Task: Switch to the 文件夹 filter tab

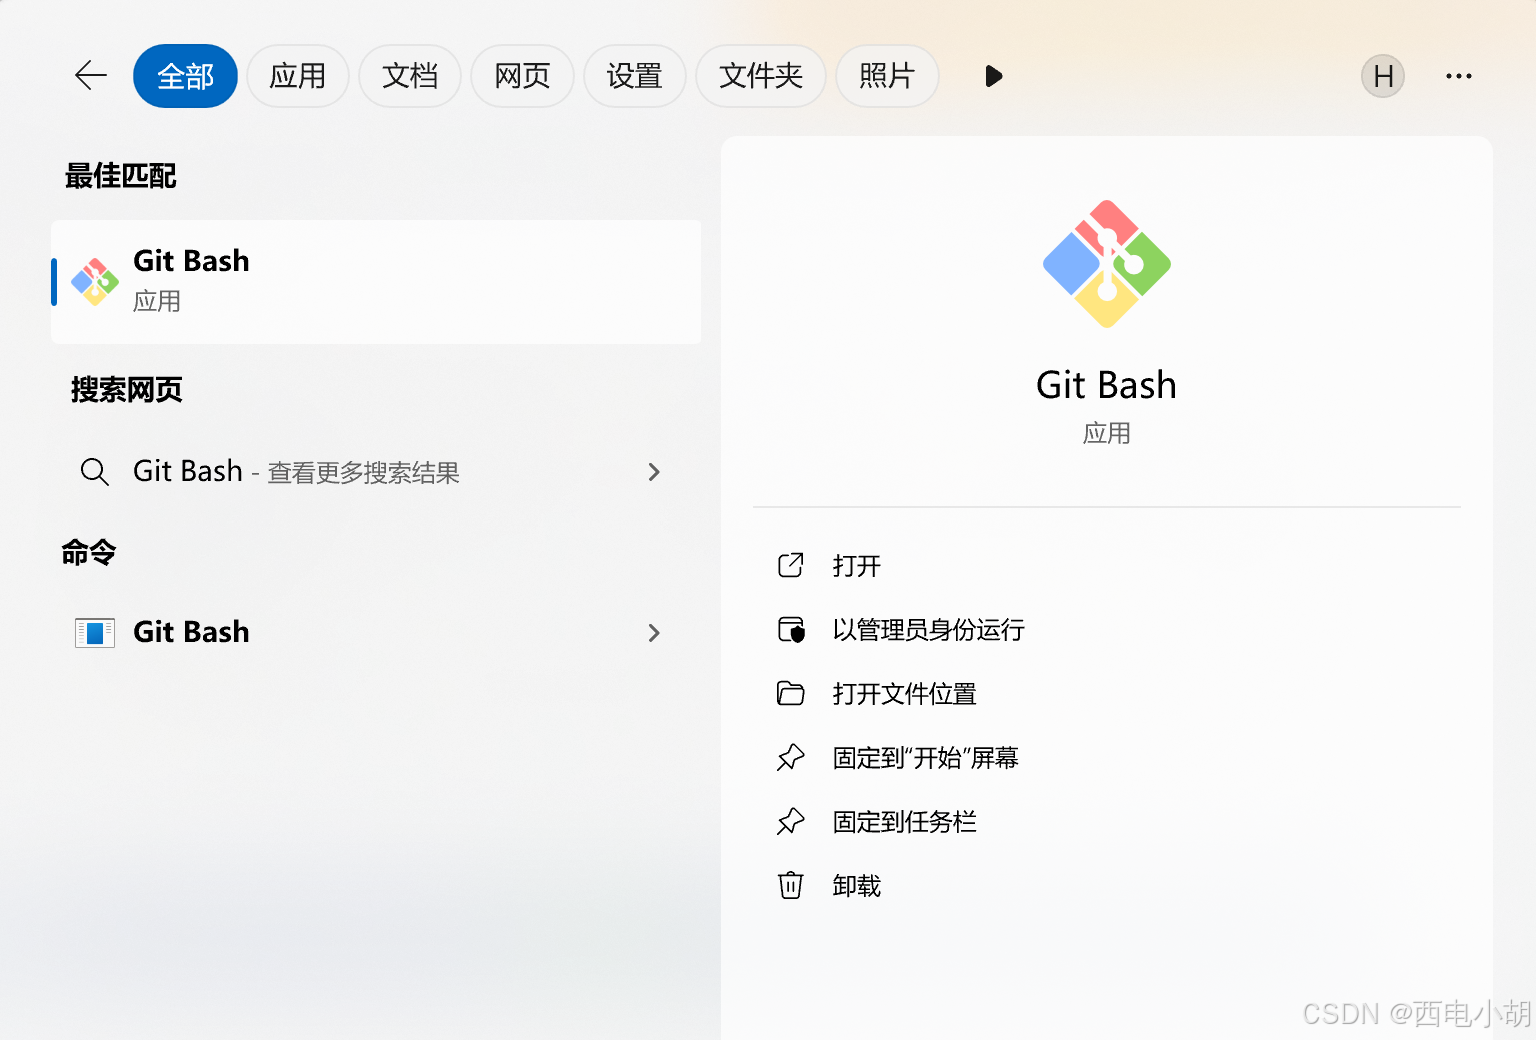Action: pyautogui.click(x=761, y=76)
